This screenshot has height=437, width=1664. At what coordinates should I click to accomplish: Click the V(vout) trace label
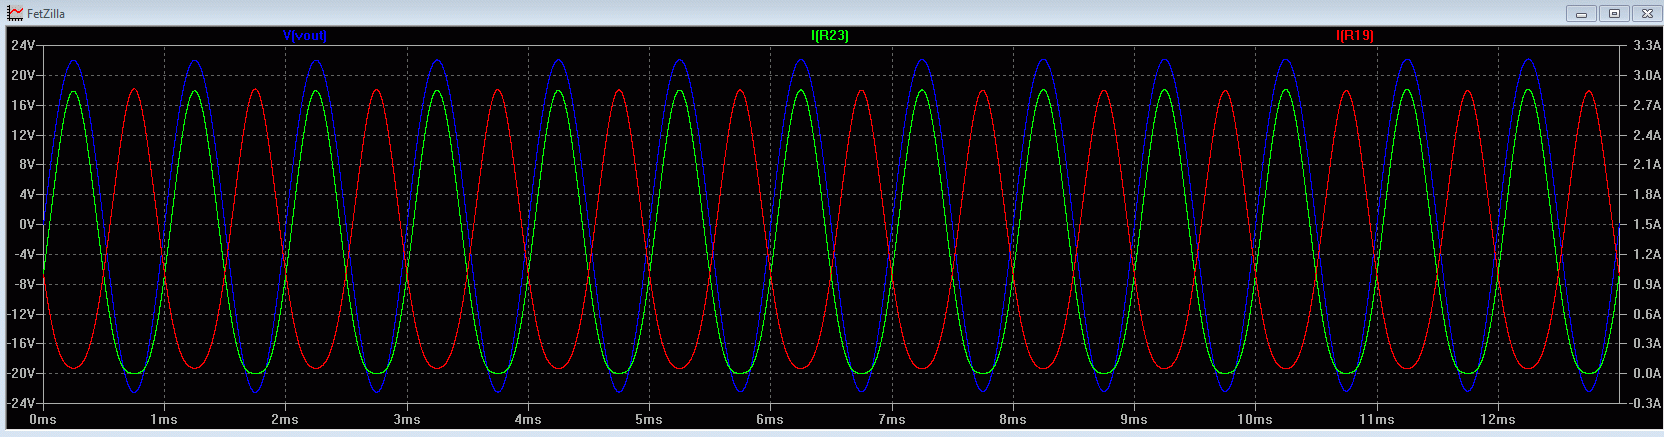click(304, 36)
